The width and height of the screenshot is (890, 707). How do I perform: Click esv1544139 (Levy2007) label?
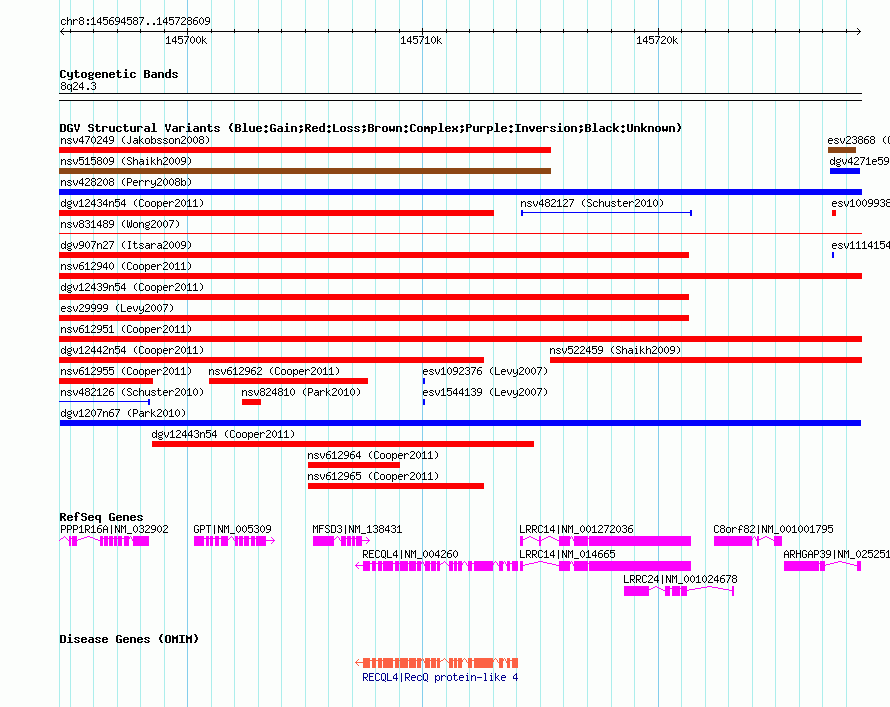pos(485,392)
